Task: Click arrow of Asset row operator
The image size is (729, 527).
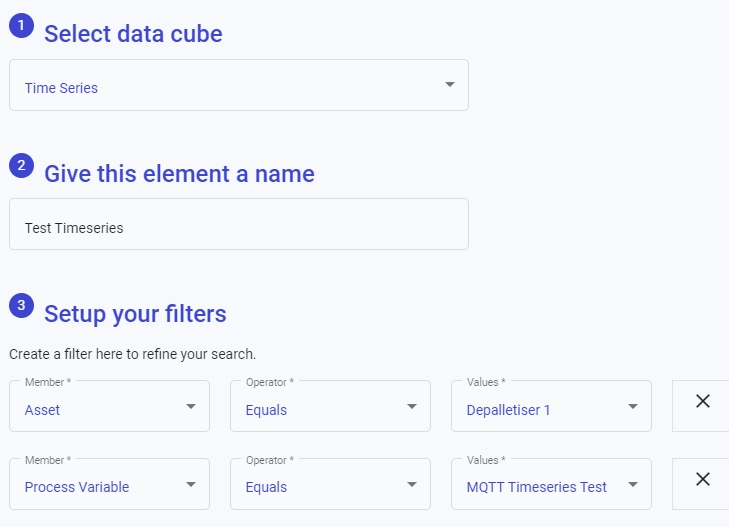Action: tap(412, 407)
